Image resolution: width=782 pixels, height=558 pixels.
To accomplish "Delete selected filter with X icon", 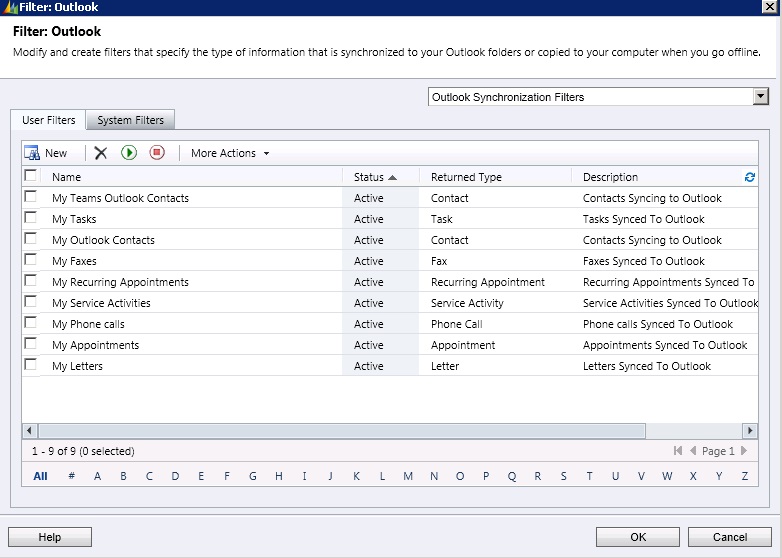I will click(x=101, y=153).
